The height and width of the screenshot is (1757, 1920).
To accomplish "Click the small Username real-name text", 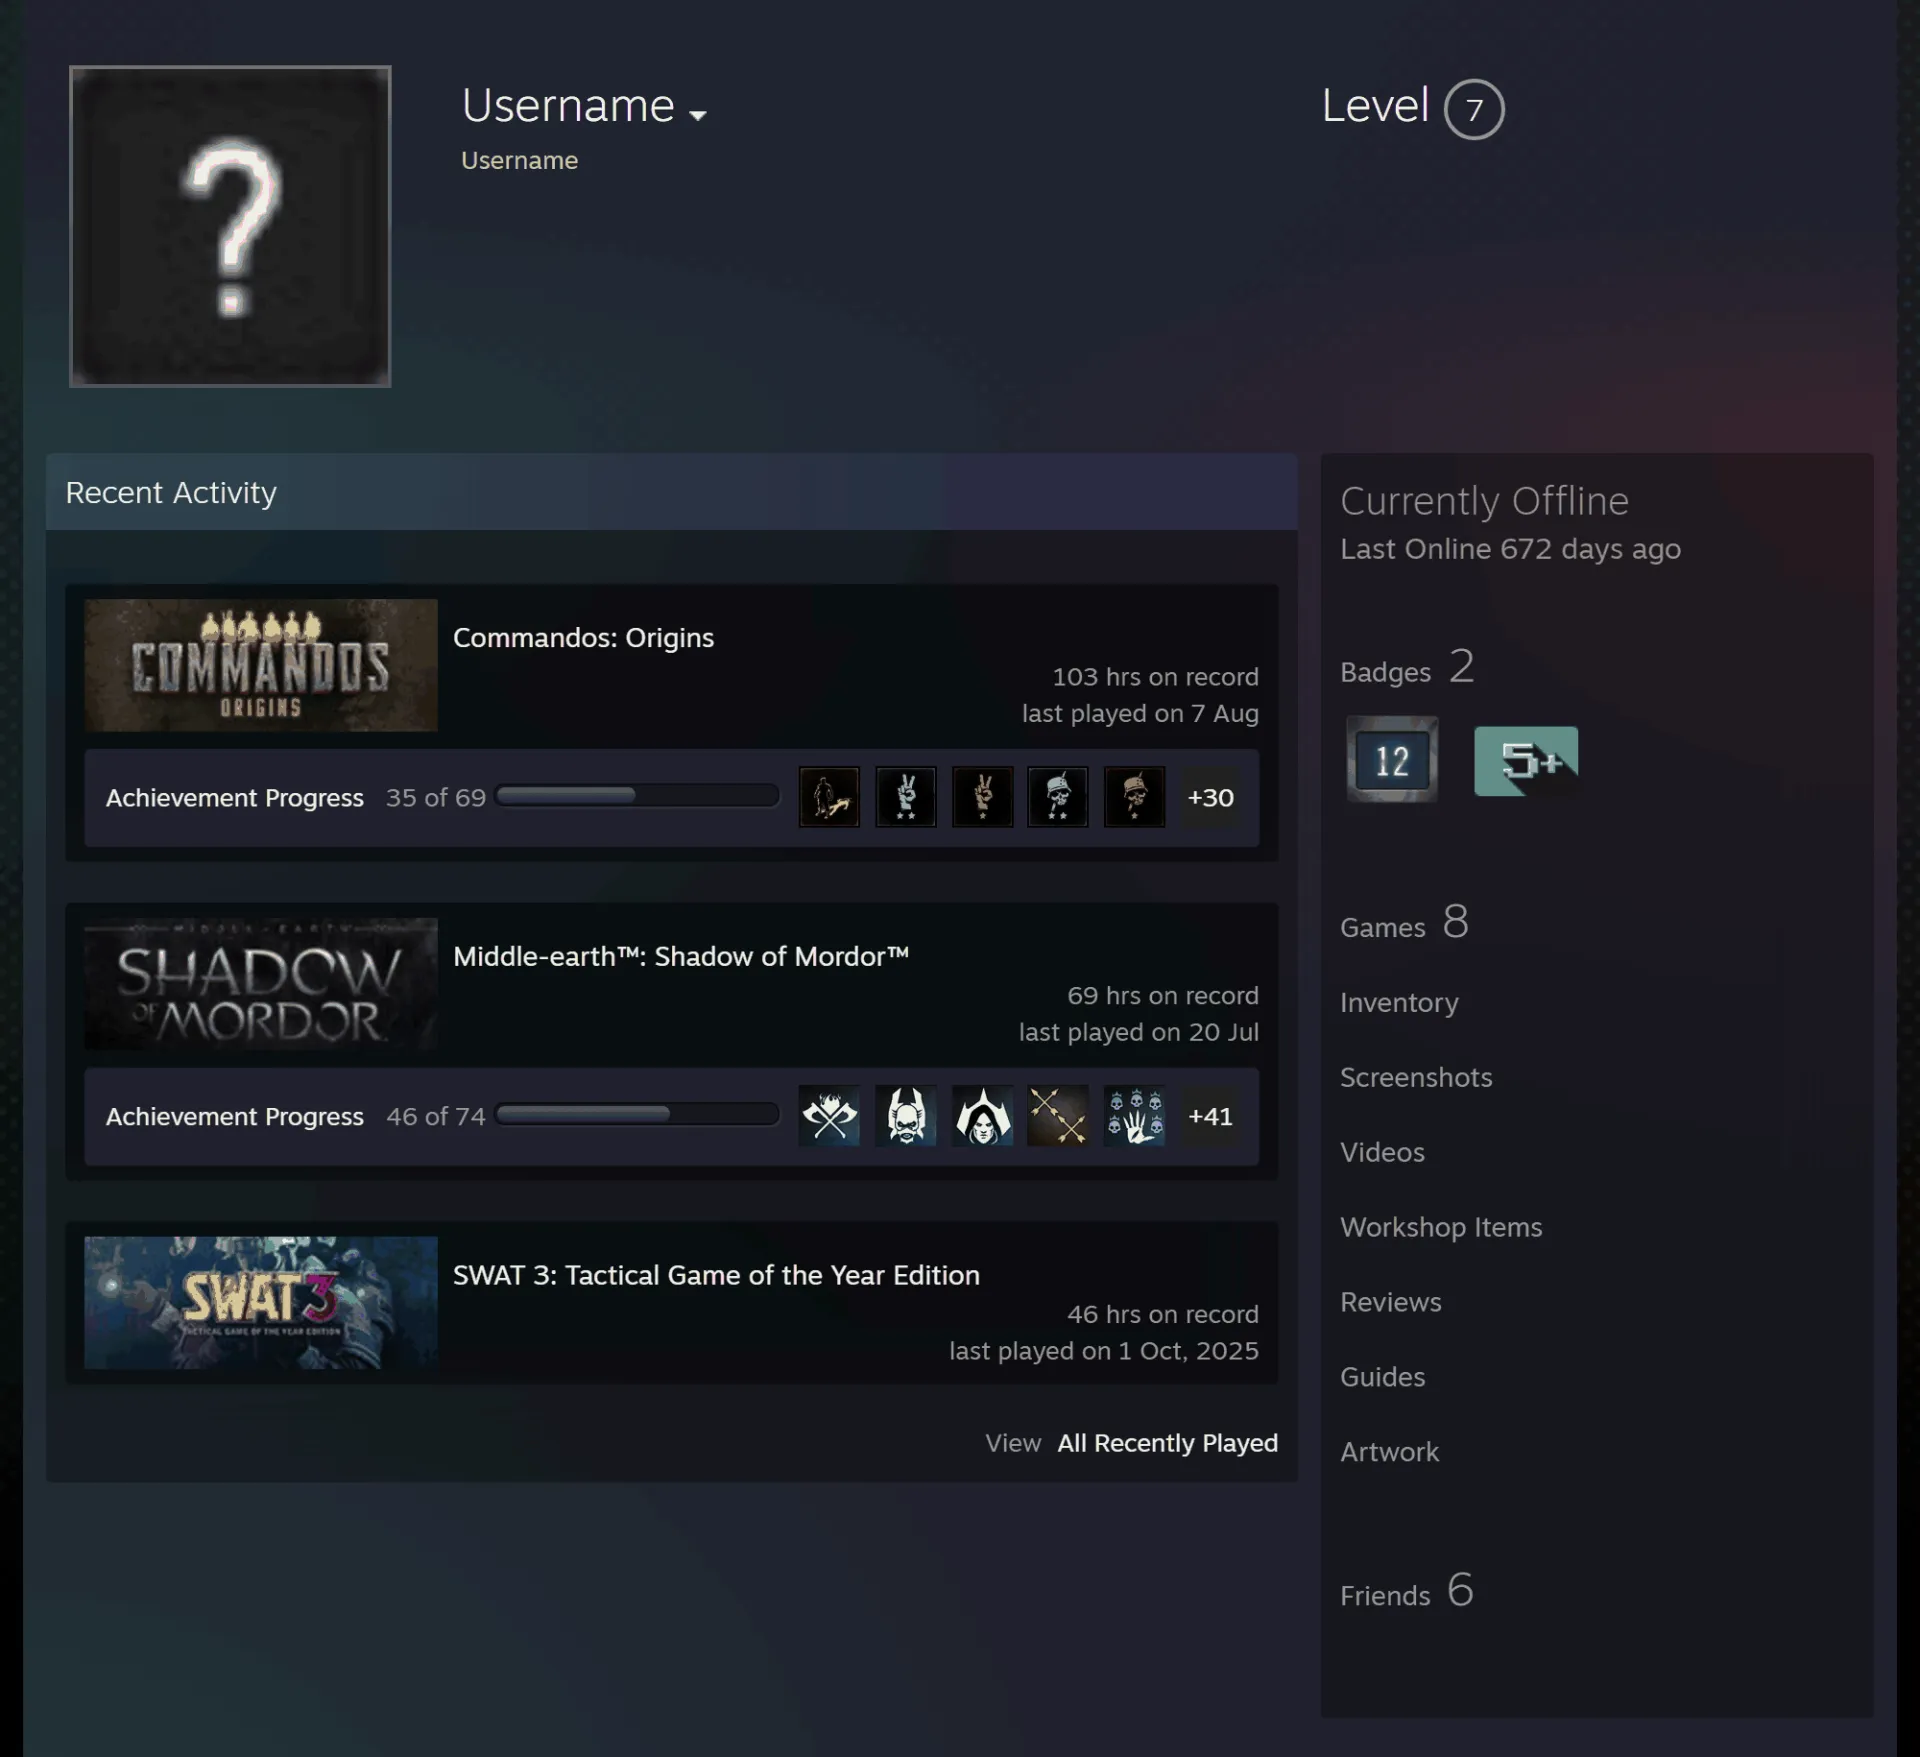I will coord(519,161).
